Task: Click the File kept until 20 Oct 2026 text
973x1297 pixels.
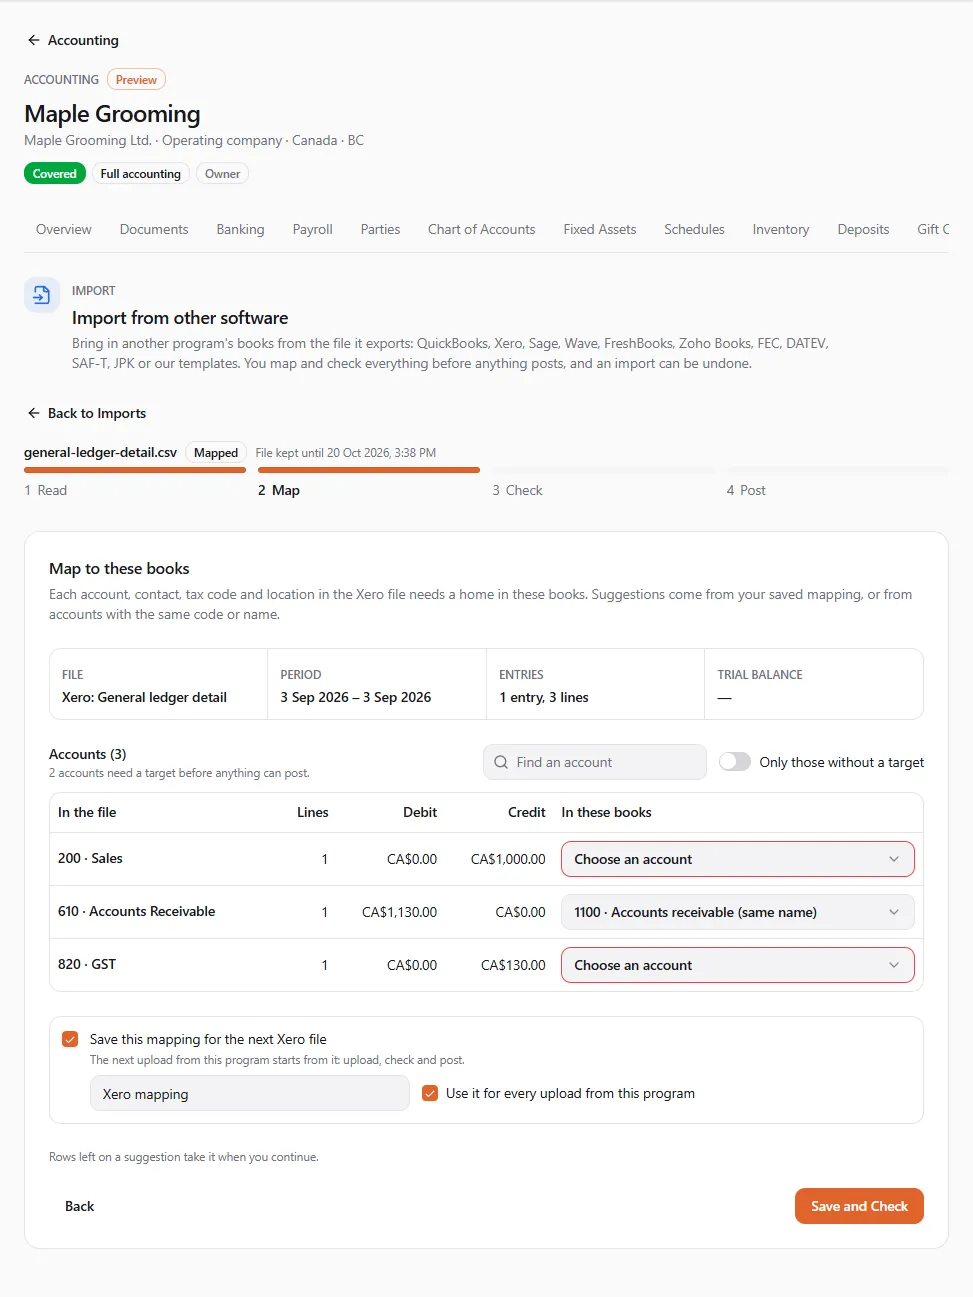Action: point(346,453)
